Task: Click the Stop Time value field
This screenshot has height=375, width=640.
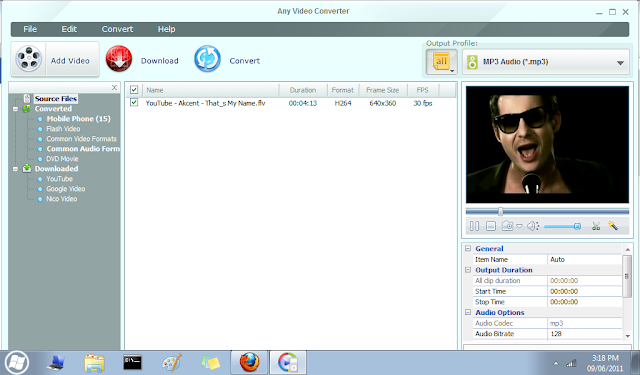Action: coord(584,302)
